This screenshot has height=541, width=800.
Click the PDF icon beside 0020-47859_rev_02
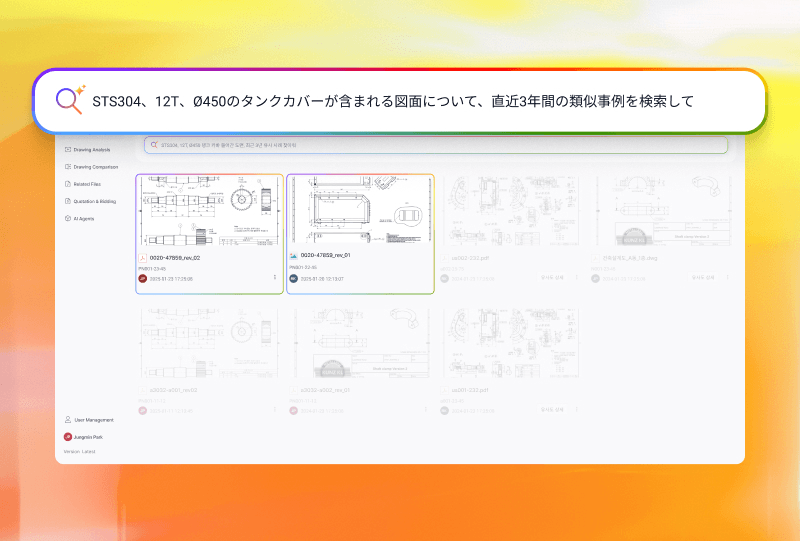143,257
